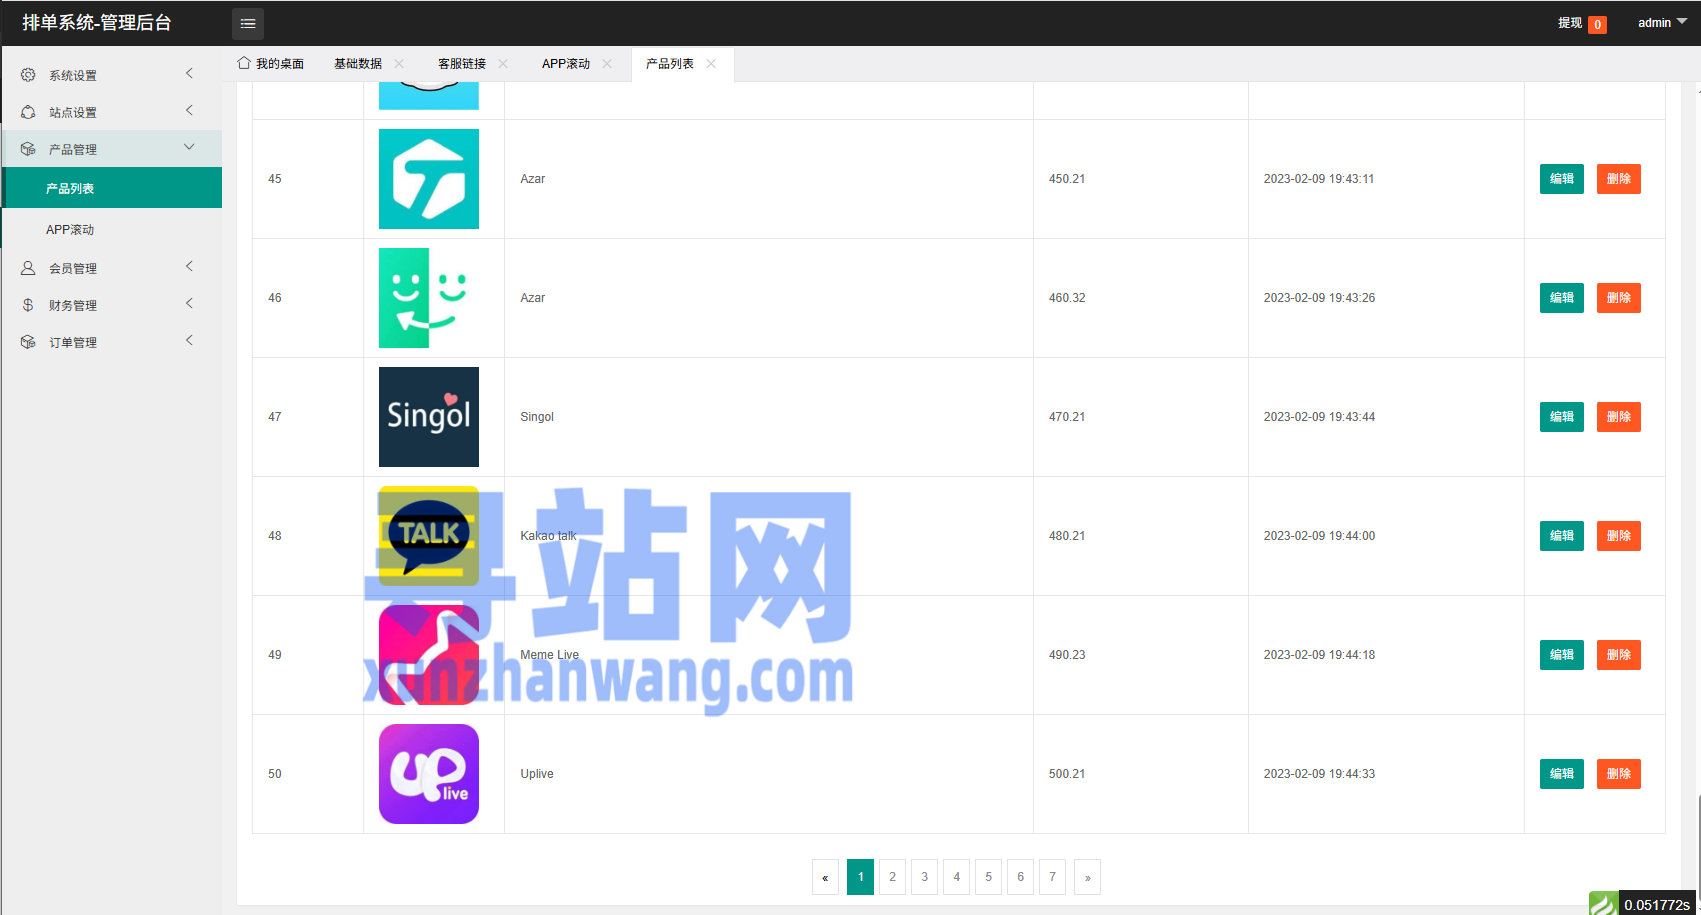Click 删除 for row 45 Azar
The image size is (1701, 915).
pos(1619,179)
